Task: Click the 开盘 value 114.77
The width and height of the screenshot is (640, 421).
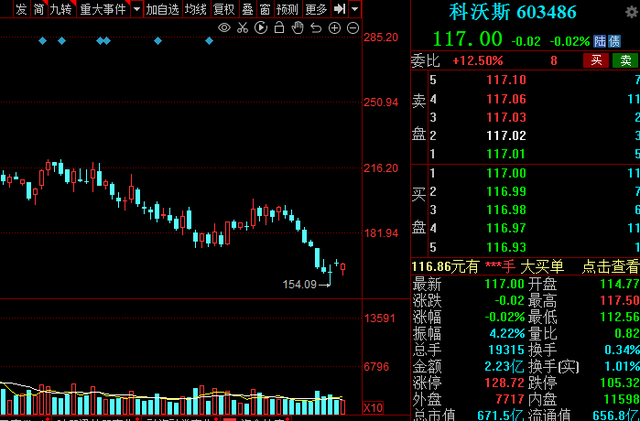Action: 620,284
